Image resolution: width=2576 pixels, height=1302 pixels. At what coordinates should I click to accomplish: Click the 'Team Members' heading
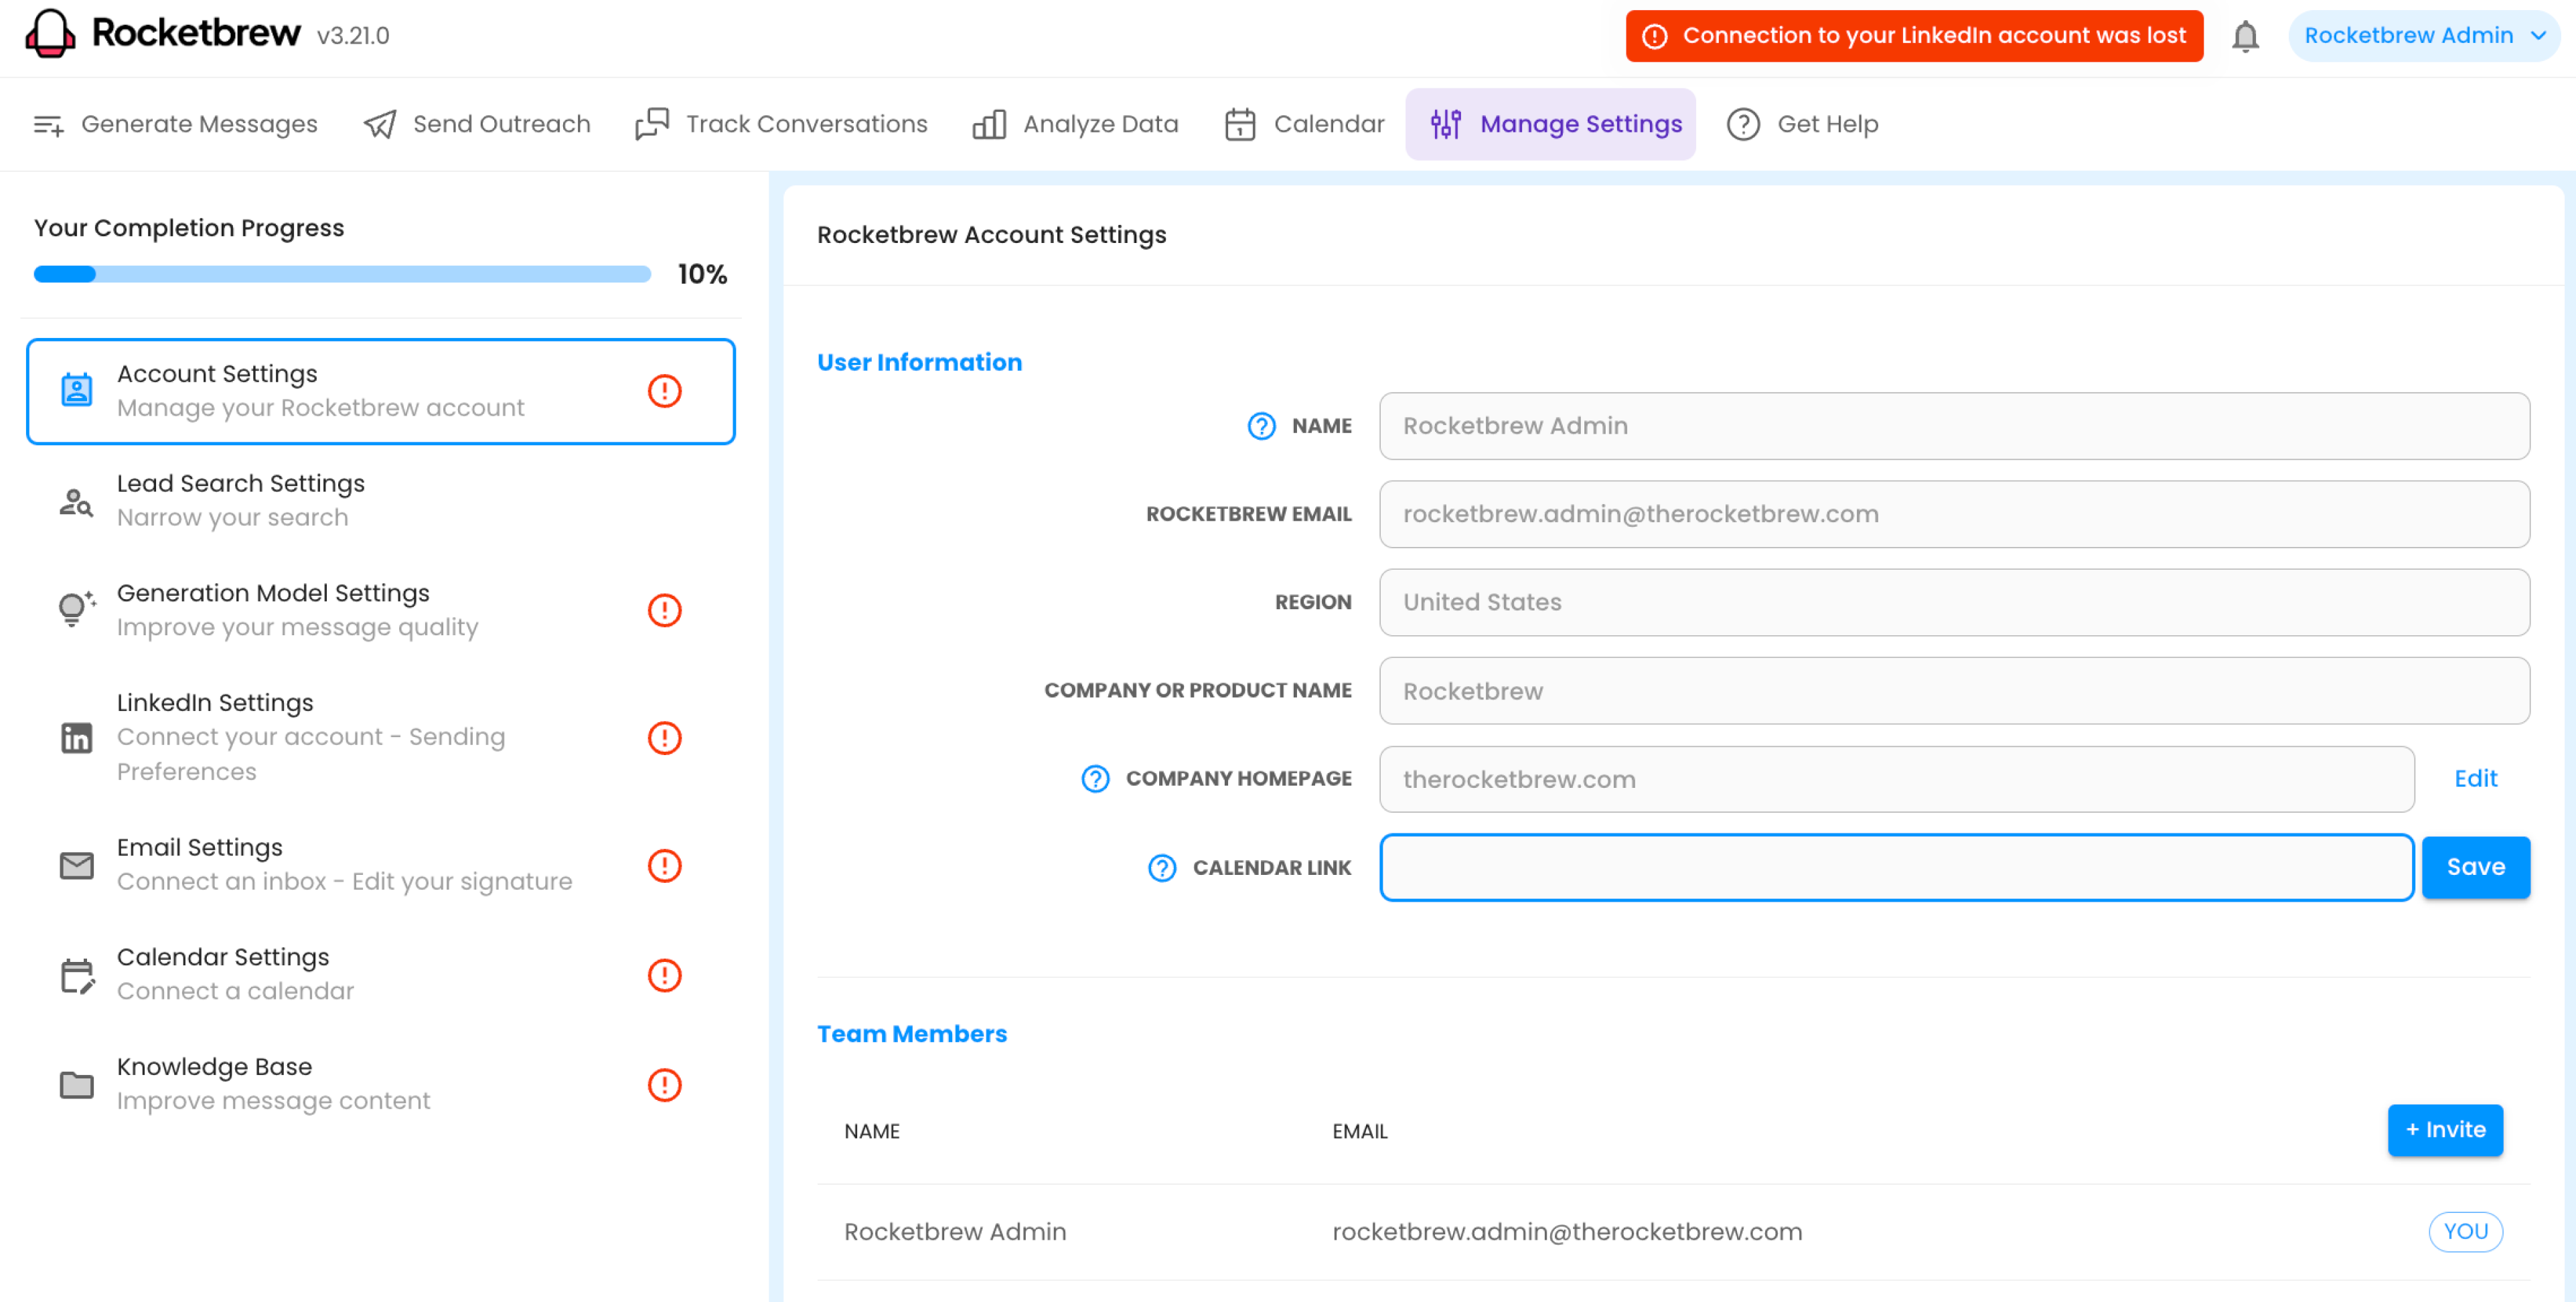coord(912,1034)
